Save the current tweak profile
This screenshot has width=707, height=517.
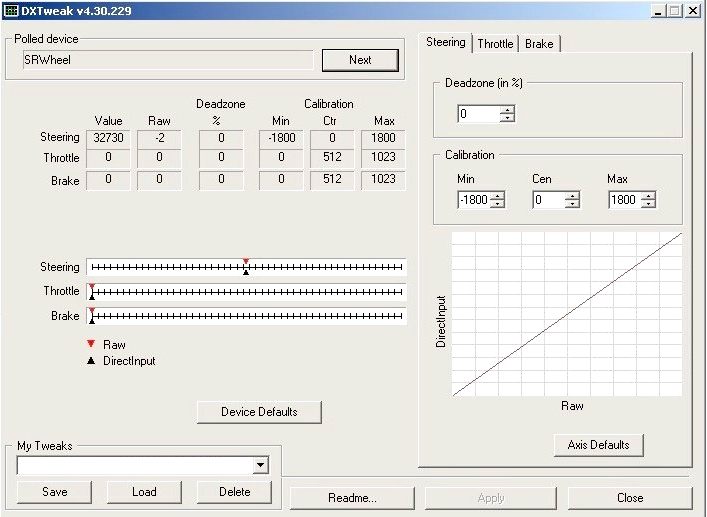(x=55, y=492)
